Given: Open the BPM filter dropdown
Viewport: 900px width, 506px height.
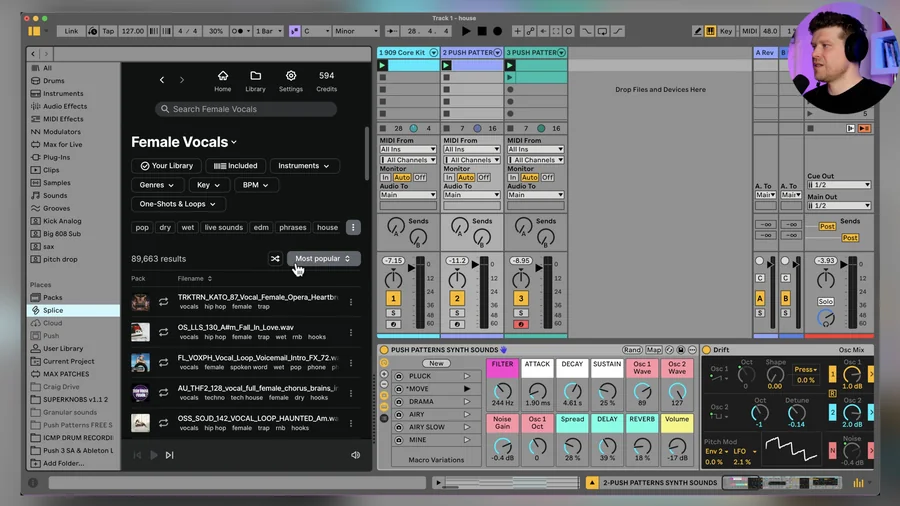Looking at the screenshot, I should coord(255,185).
